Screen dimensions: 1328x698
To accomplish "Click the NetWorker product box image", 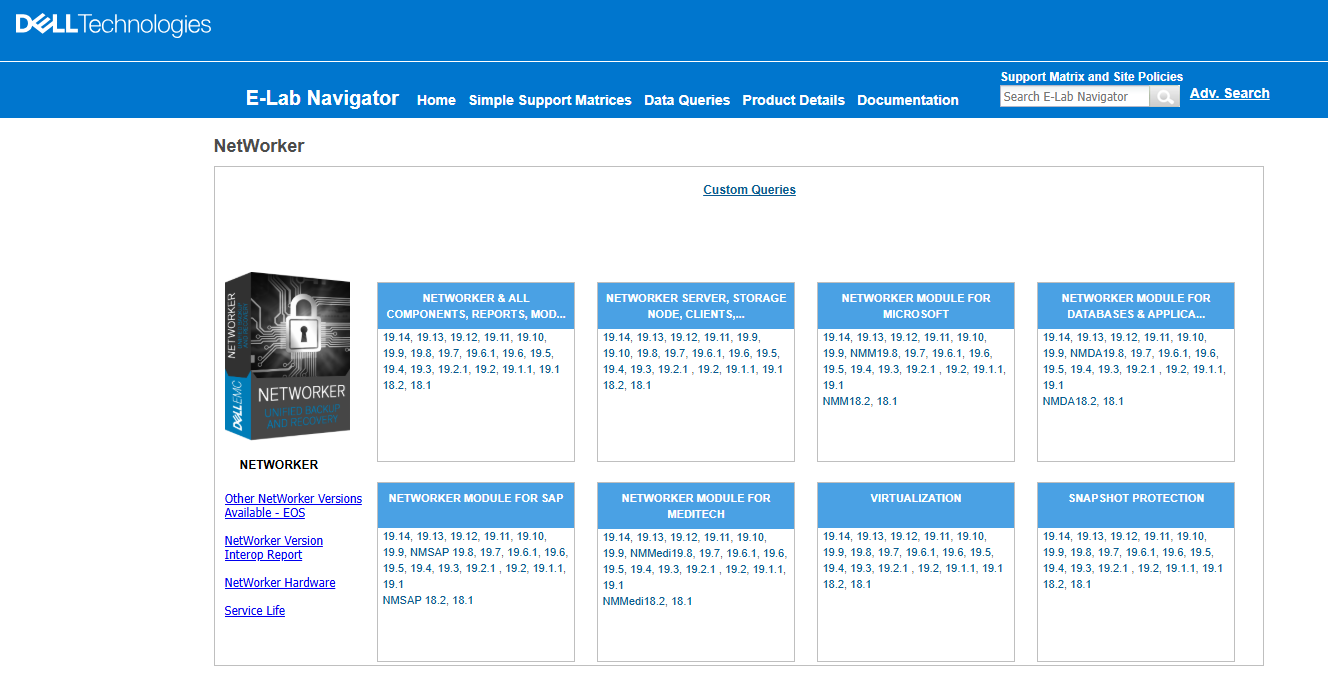I will click(x=287, y=356).
